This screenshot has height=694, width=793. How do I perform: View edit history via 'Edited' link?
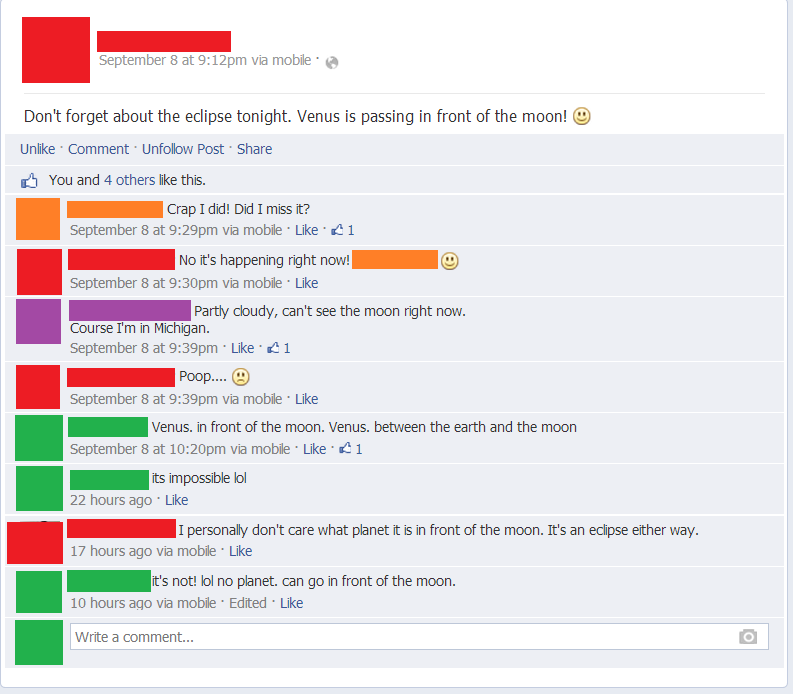click(x=248, y=603)
